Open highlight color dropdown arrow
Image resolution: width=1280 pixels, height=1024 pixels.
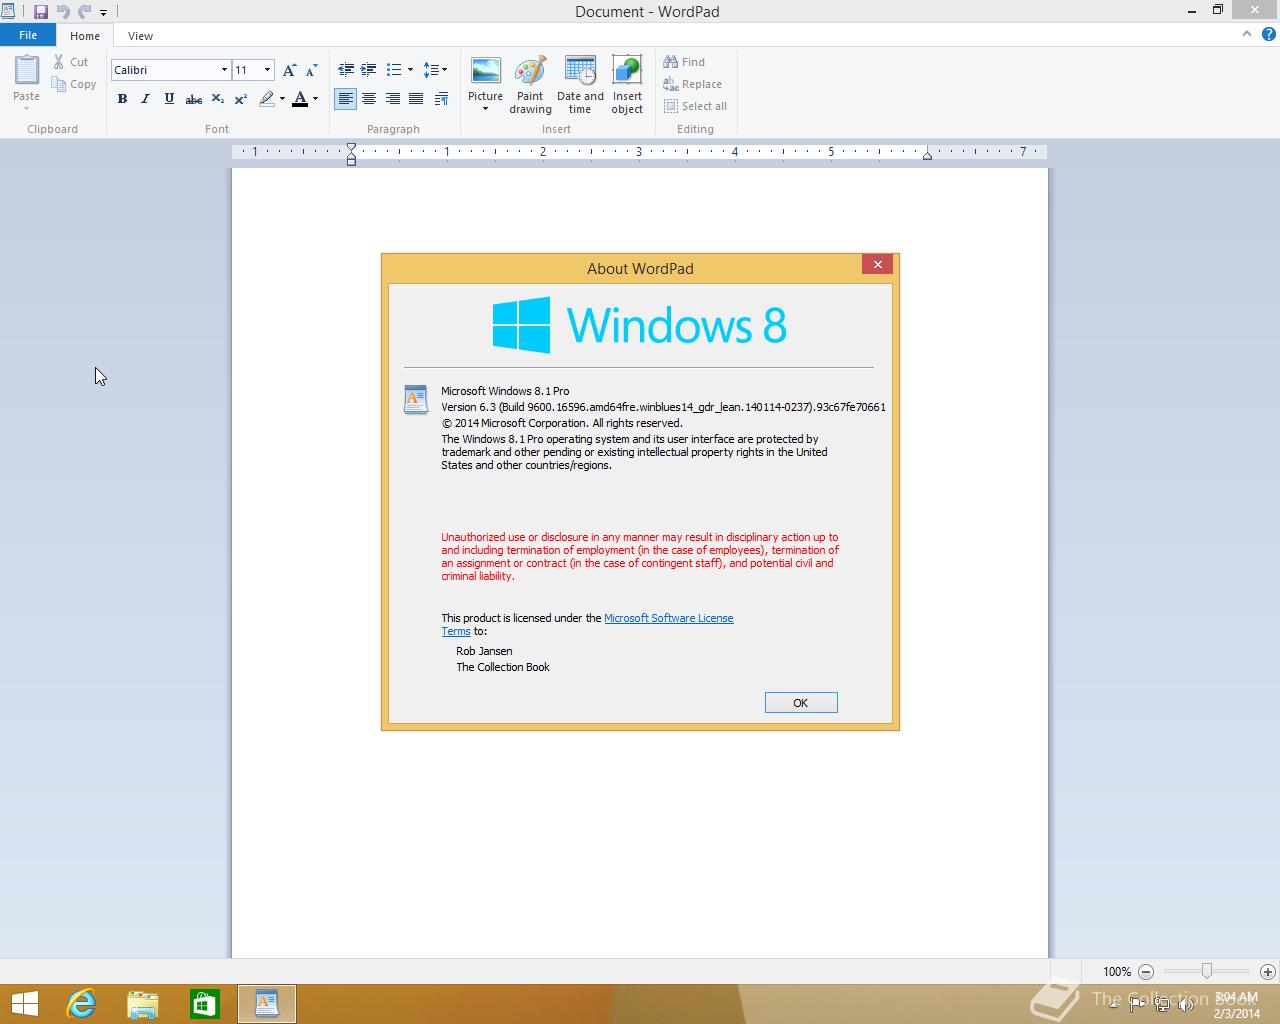282,99
